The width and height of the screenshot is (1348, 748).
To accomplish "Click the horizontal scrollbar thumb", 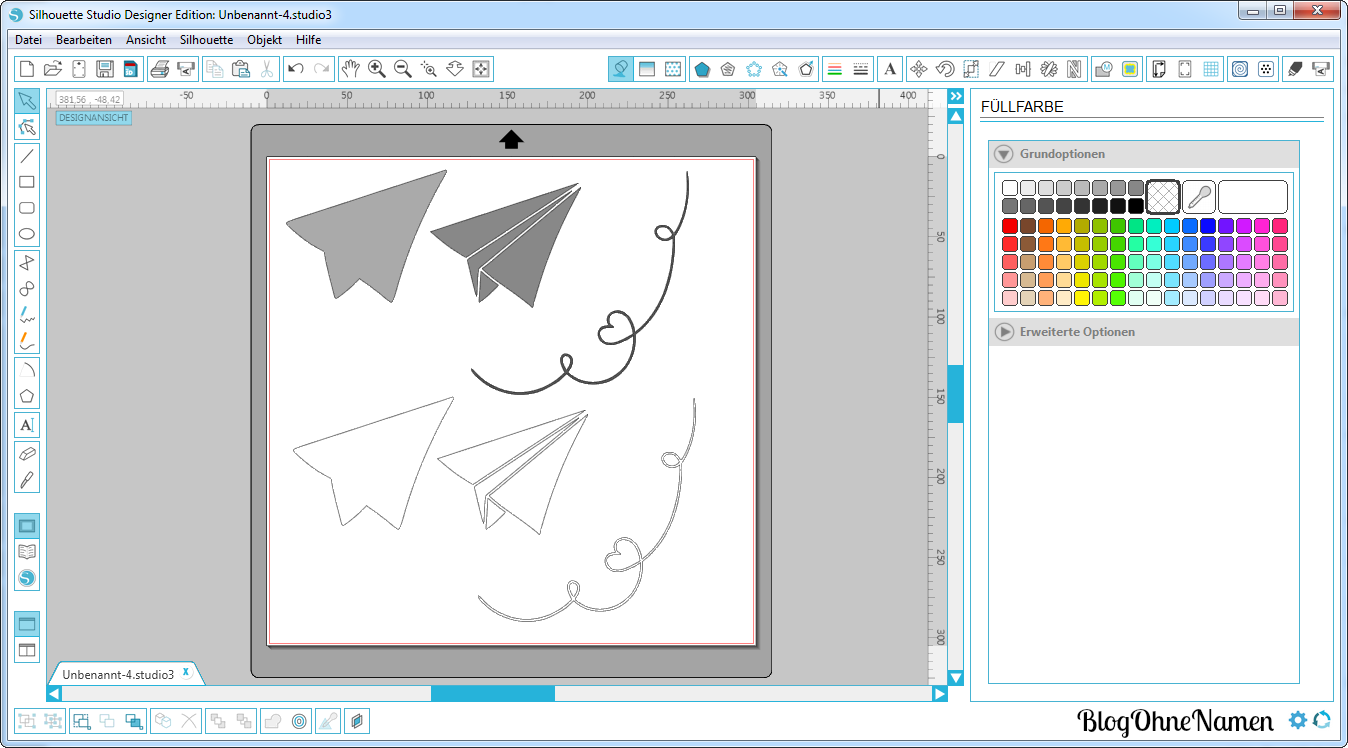I will tap(492, 693).
